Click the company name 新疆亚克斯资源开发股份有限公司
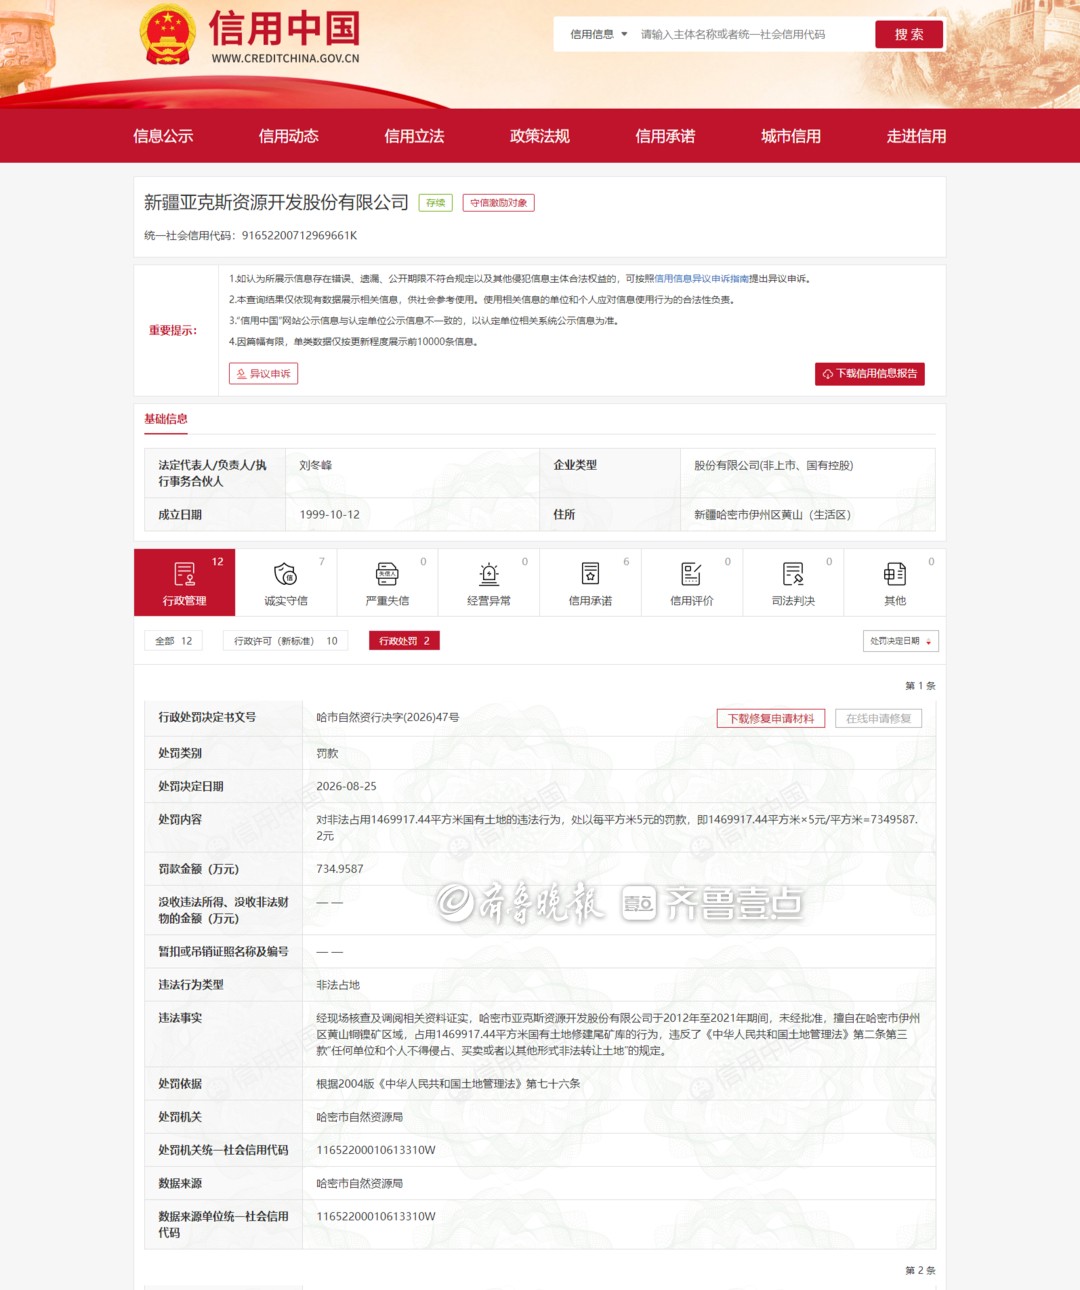The height and width of the screenshot is (1290, 1080). (x=276, y=202)
